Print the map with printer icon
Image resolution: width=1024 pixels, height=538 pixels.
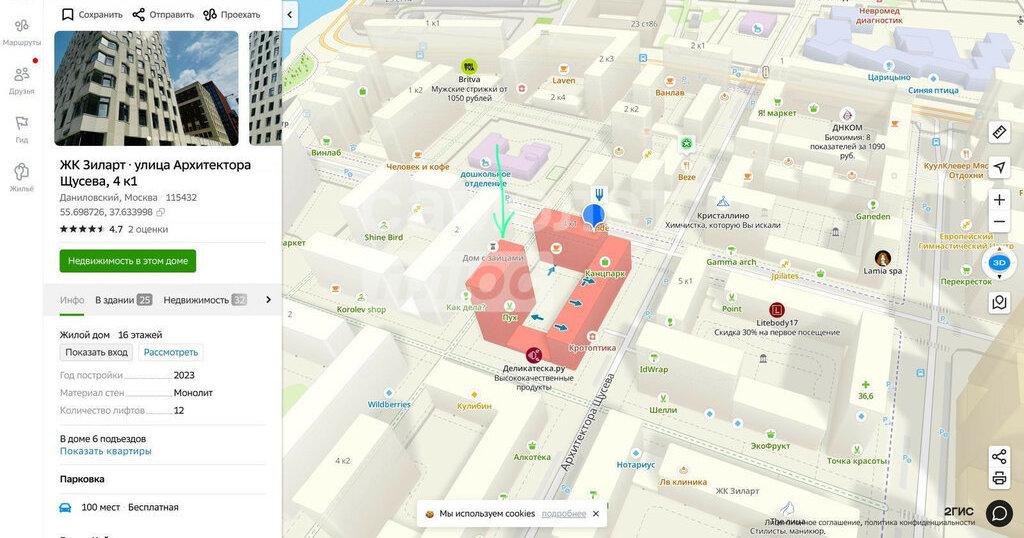tap(999, 479)
